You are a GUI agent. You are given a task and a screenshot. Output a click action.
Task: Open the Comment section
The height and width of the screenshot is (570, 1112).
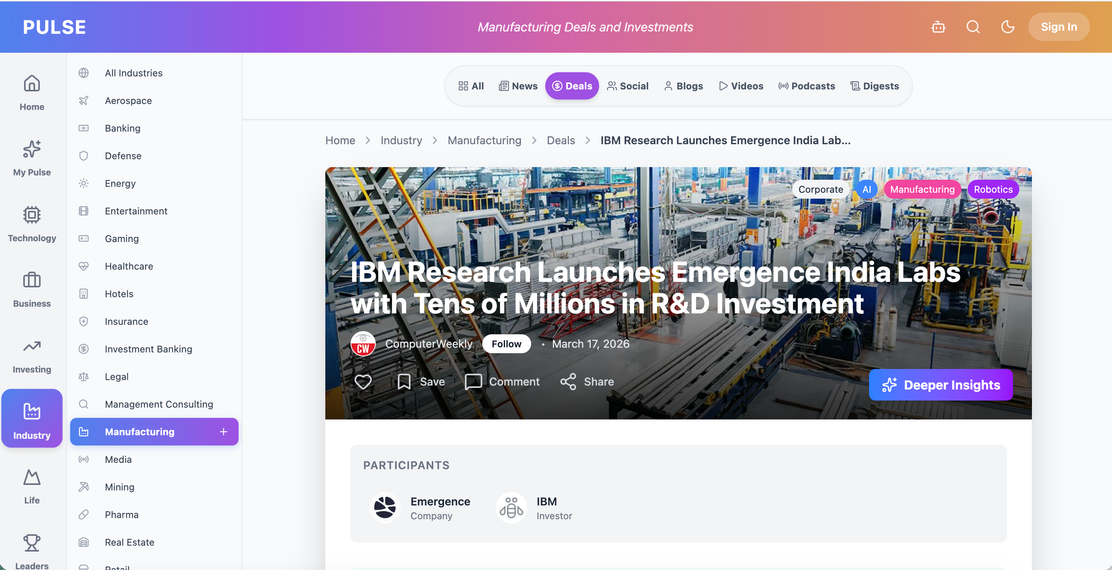(x=502, y=381)
